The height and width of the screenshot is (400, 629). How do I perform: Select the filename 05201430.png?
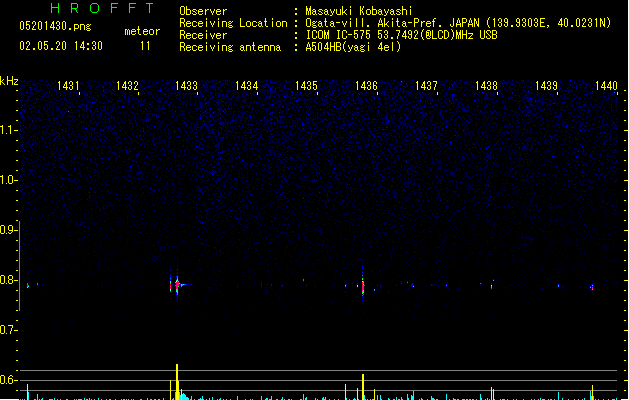(x=55, y=26)
